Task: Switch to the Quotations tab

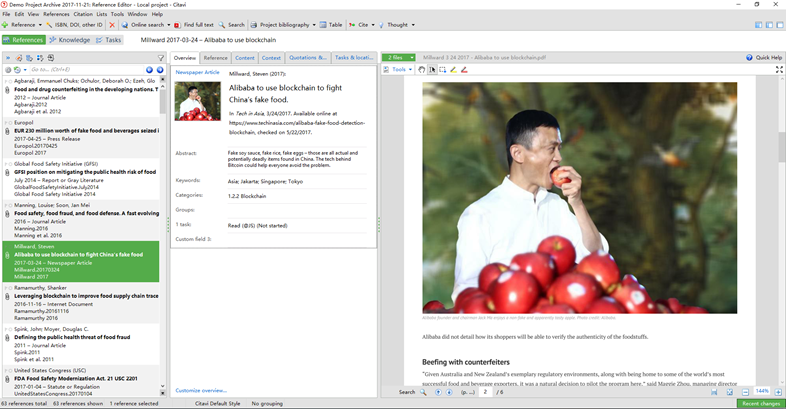Action: coord(307,58)
